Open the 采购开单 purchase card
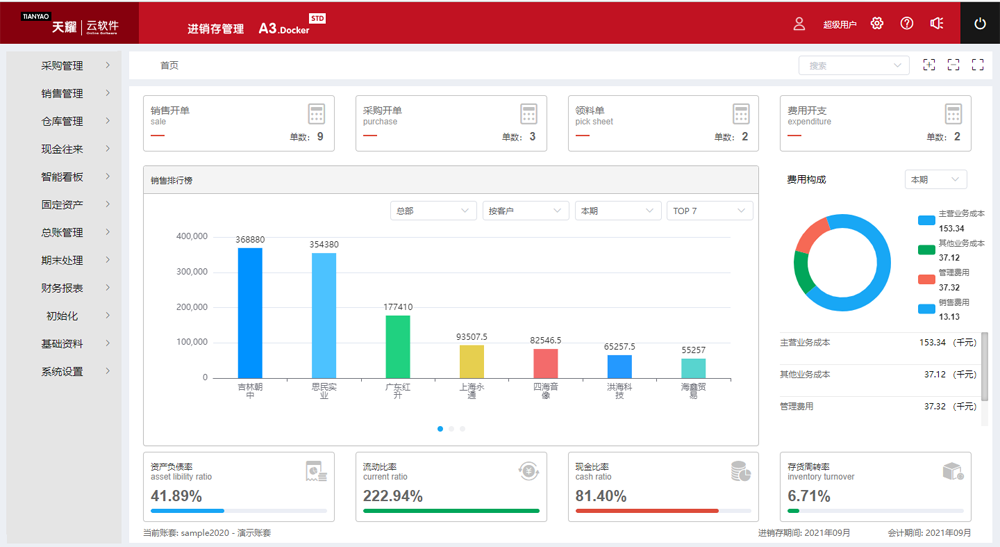 [451, 123]
